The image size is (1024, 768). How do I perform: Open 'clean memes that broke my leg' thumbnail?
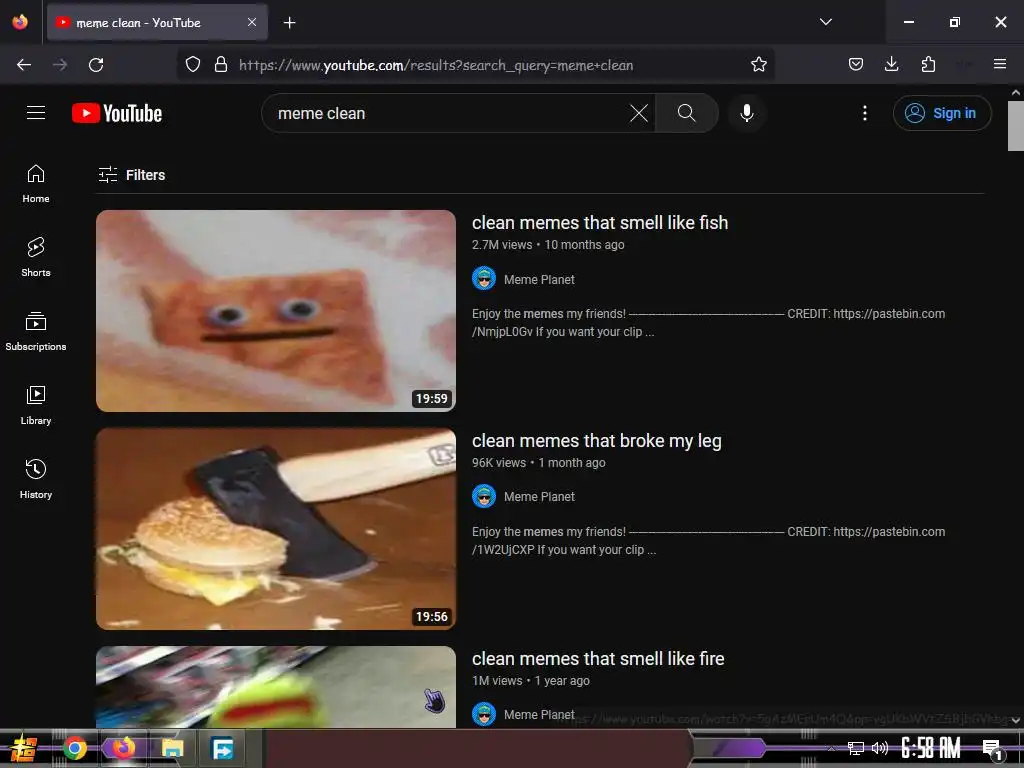276,529
